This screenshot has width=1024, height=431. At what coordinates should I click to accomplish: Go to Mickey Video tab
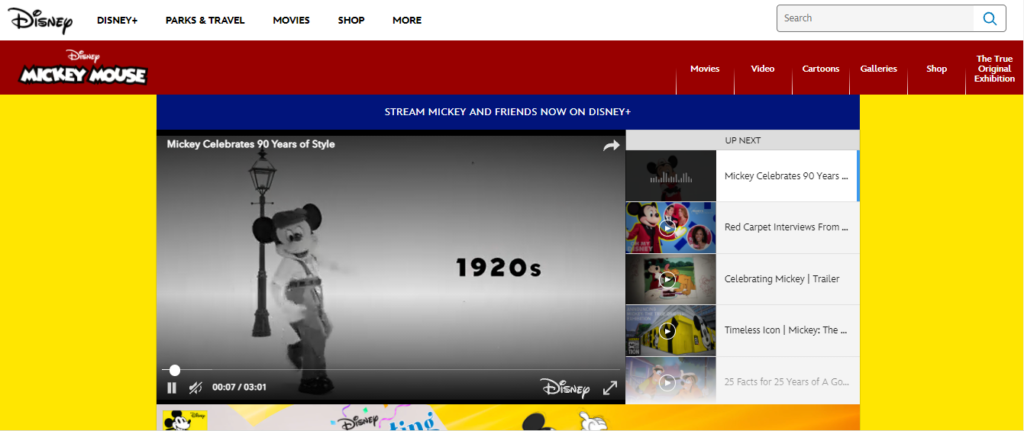coord(763,69)
